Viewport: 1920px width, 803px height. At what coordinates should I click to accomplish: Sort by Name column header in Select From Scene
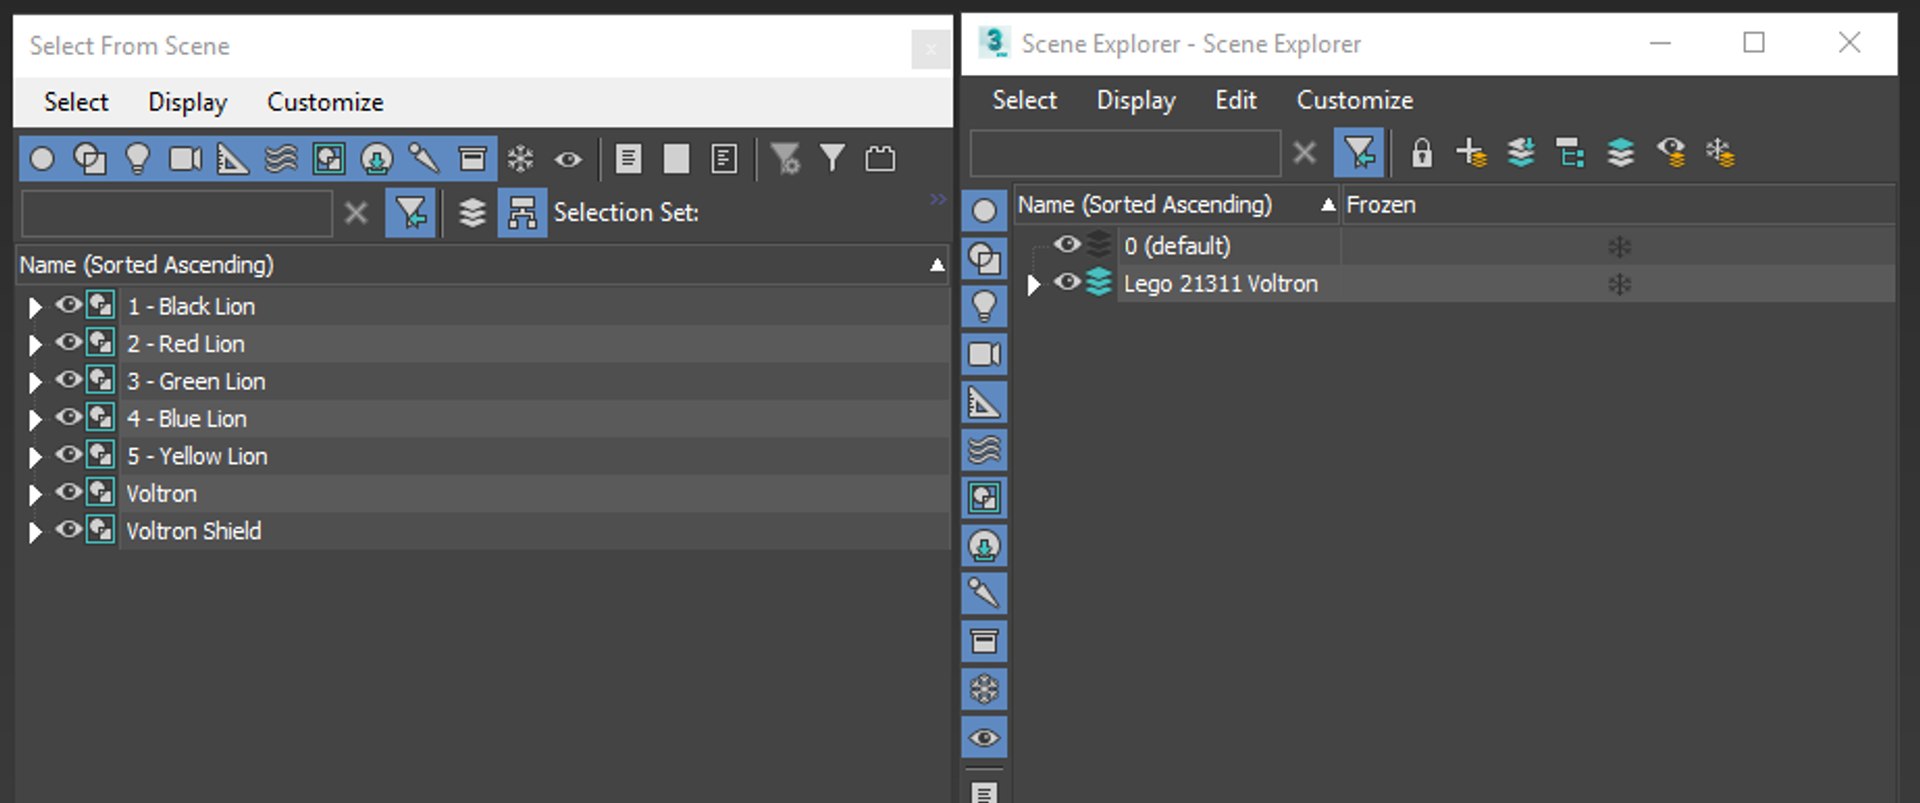[x=482, y=265]
